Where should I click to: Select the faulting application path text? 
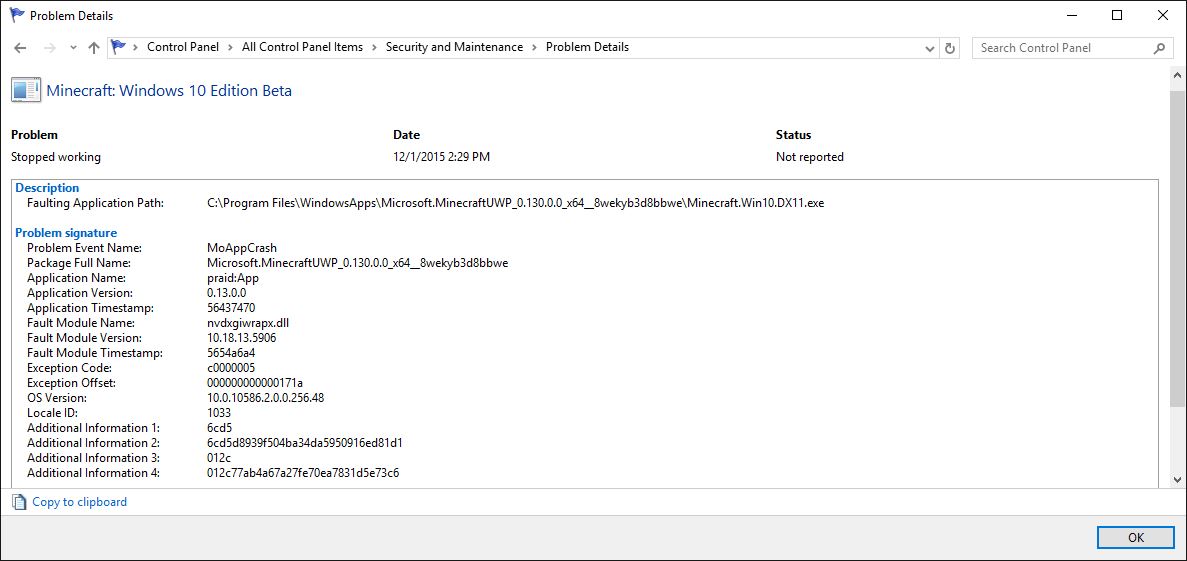click(516, 203)
